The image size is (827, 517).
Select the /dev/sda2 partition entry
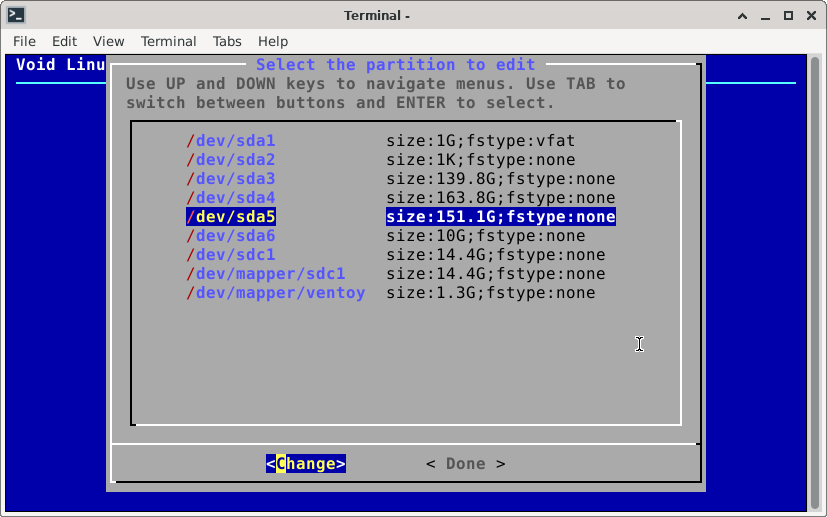point(230,160)
